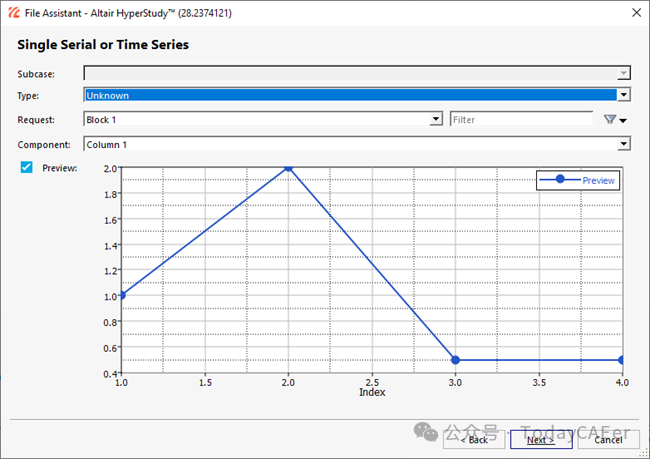Open the Request dropdown with Block 1
Image resolution: width=650 pixels, height=459 pixels.
tap(435, 120)
